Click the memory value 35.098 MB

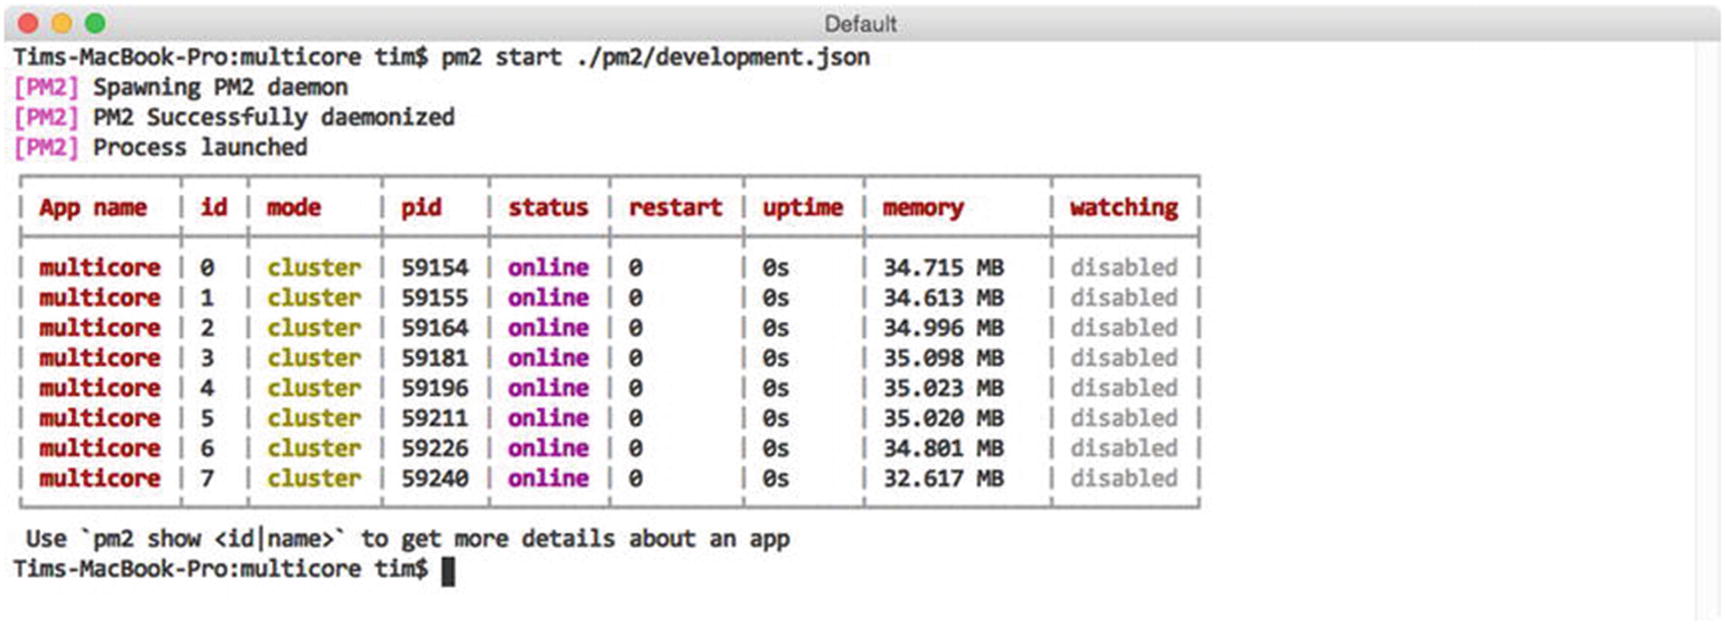pos(942,358)
